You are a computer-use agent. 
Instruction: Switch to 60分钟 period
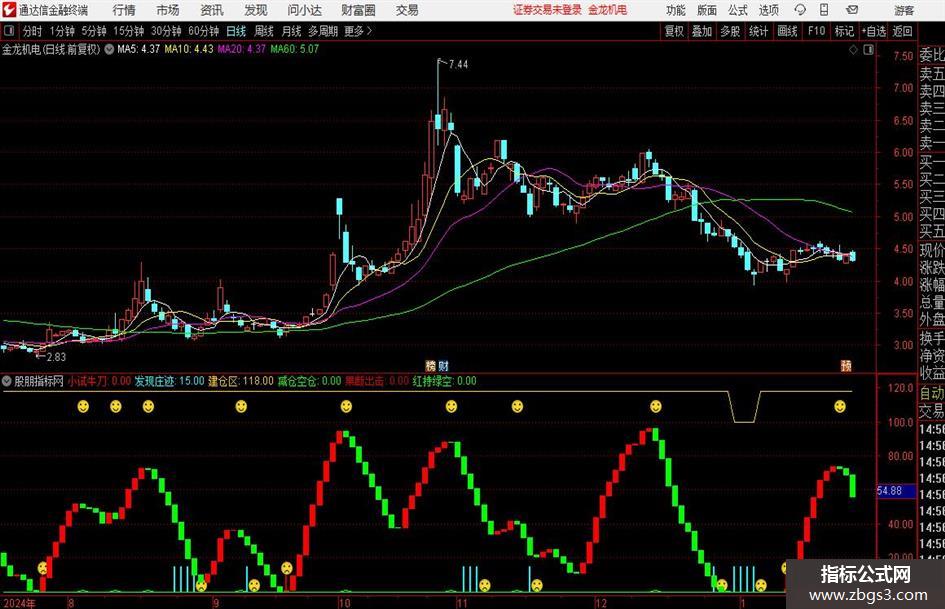point(203,31)
